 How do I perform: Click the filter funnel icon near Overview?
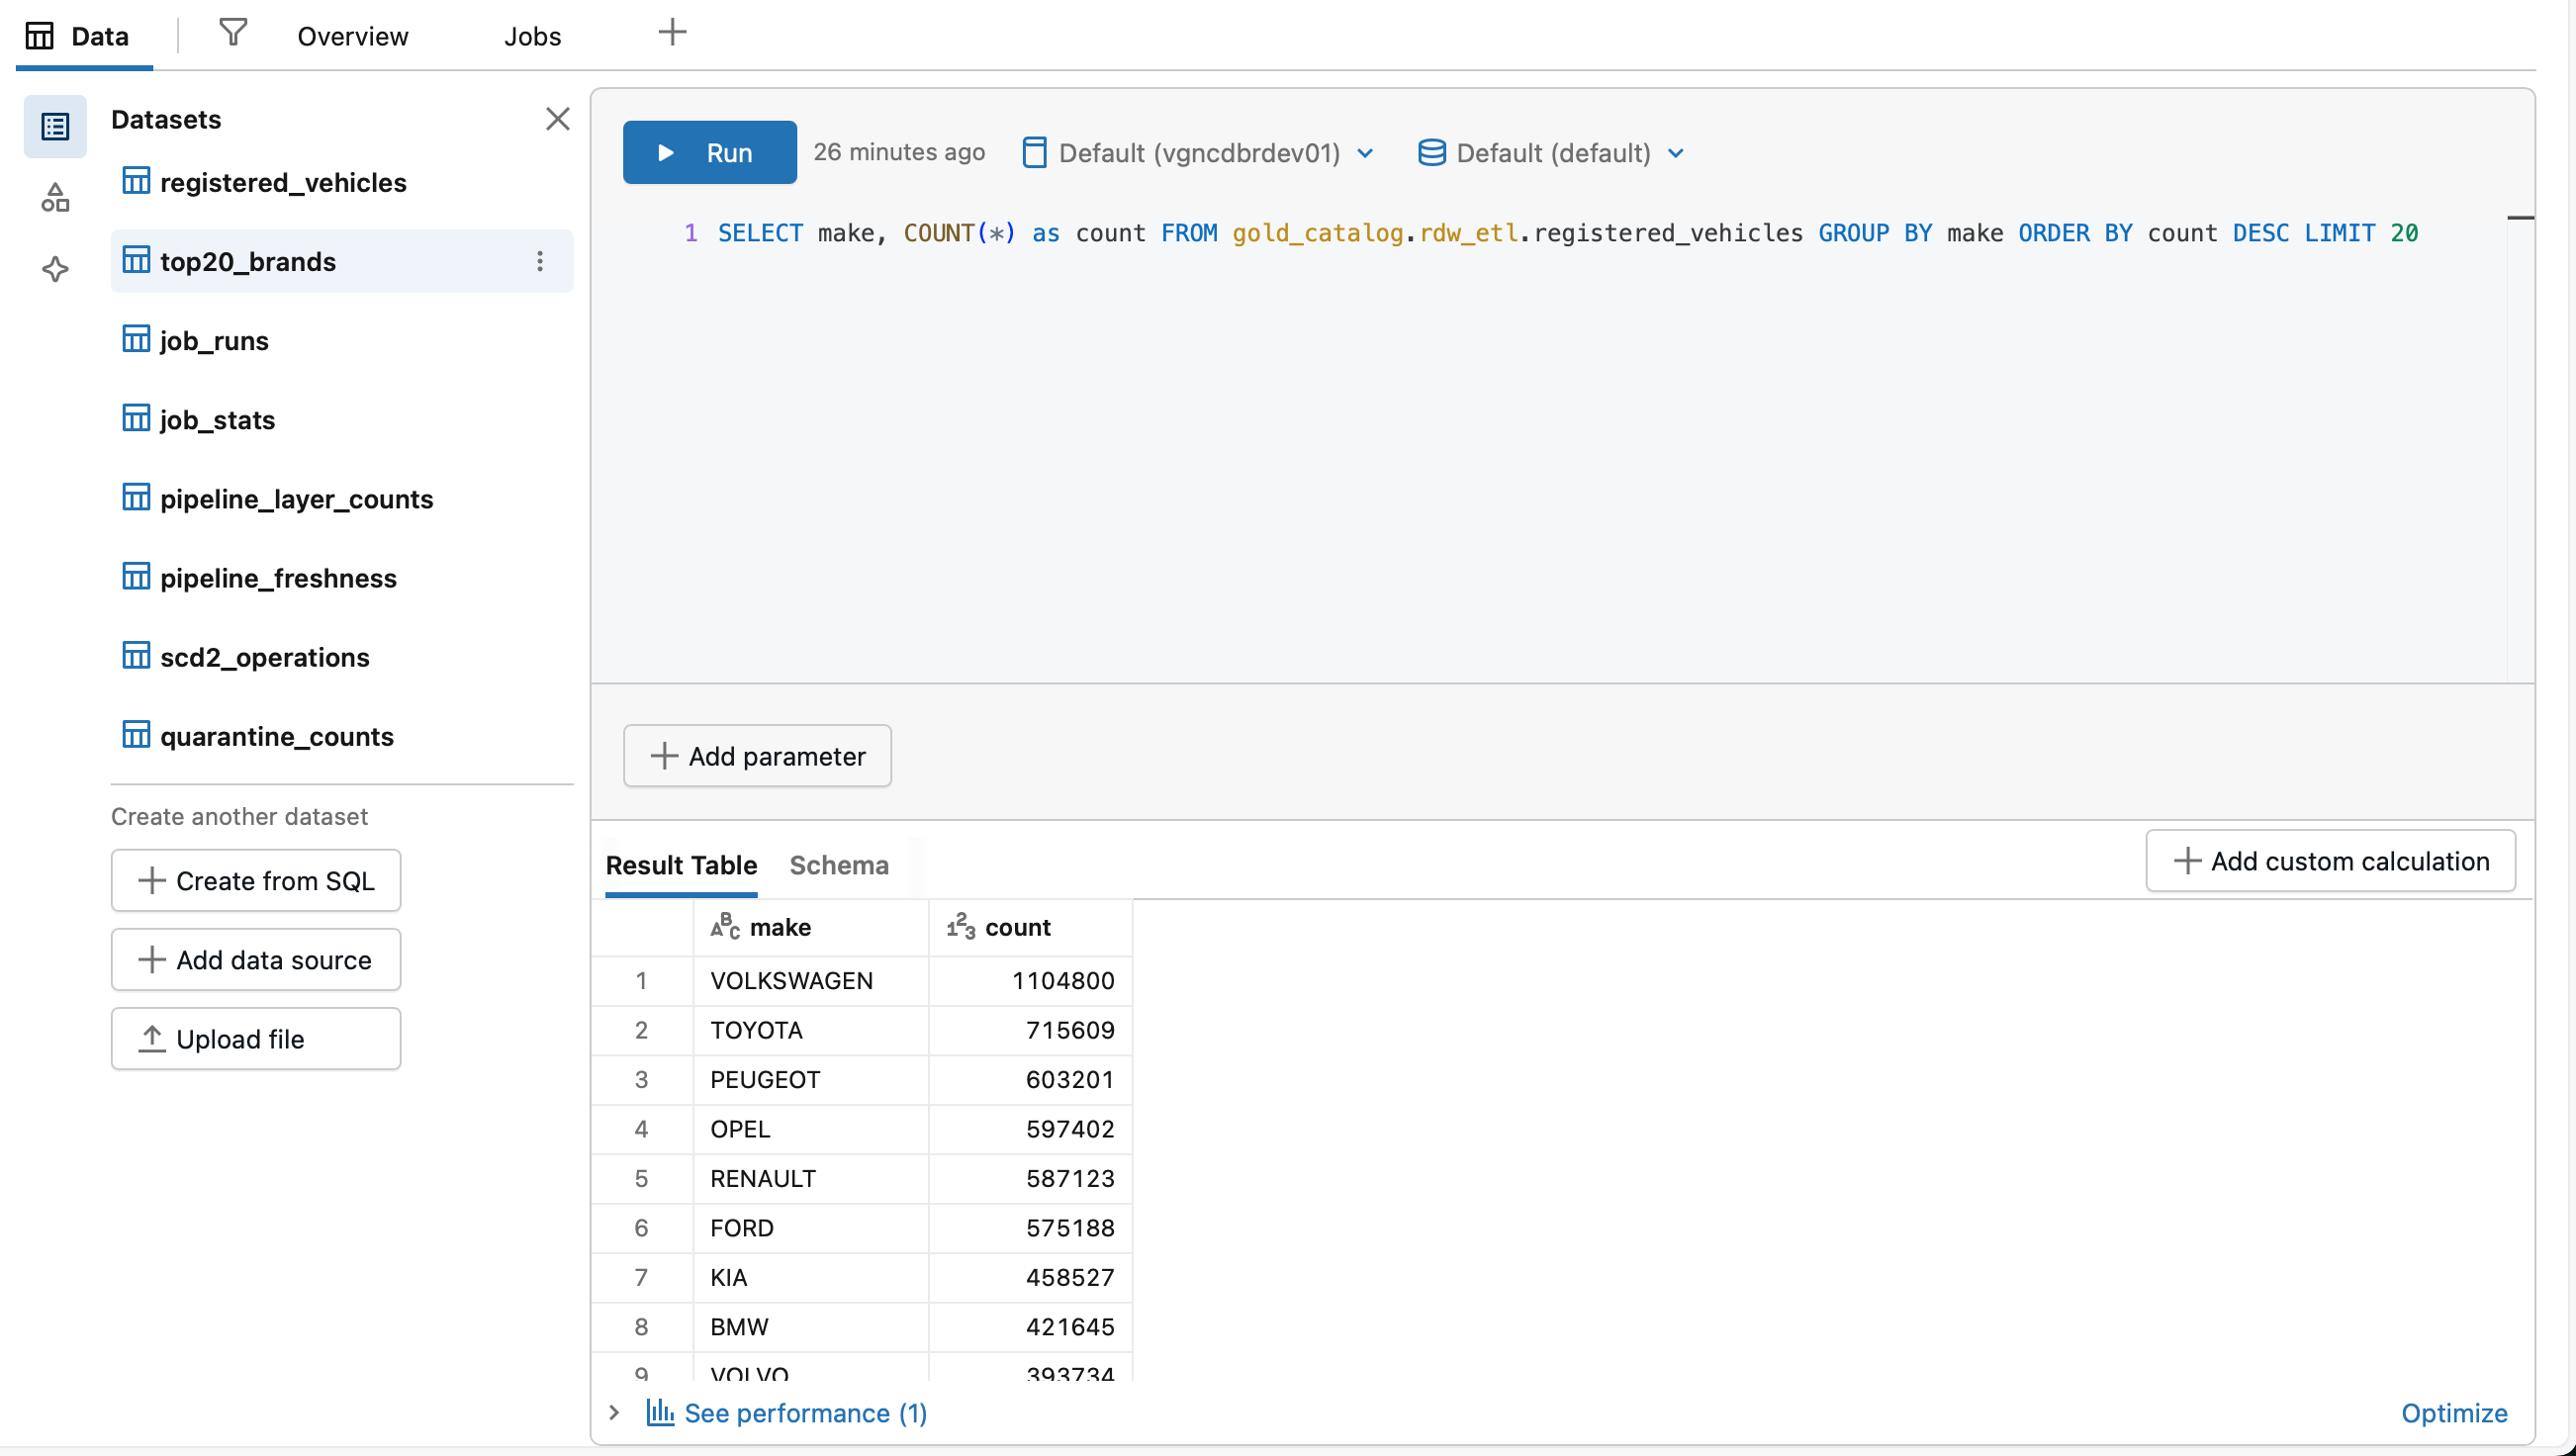[233, 33]
